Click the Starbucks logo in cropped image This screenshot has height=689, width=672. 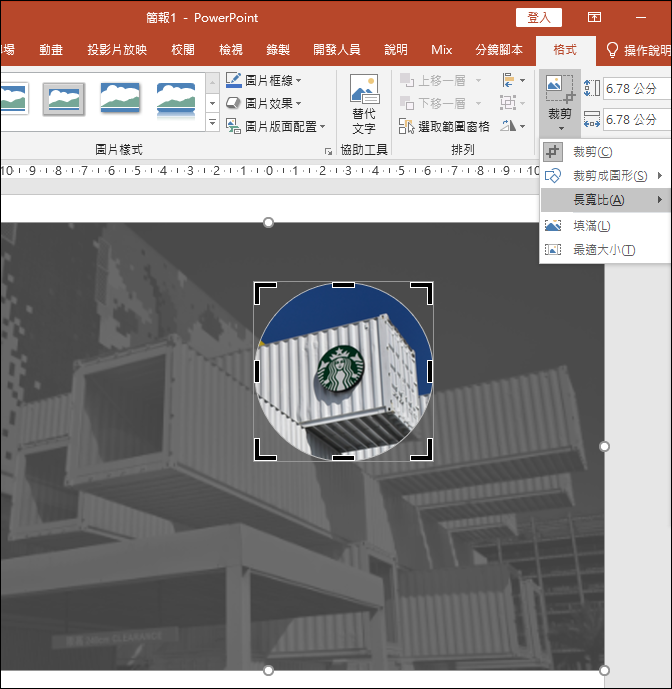pyautogui.click(x=341, y=369)
